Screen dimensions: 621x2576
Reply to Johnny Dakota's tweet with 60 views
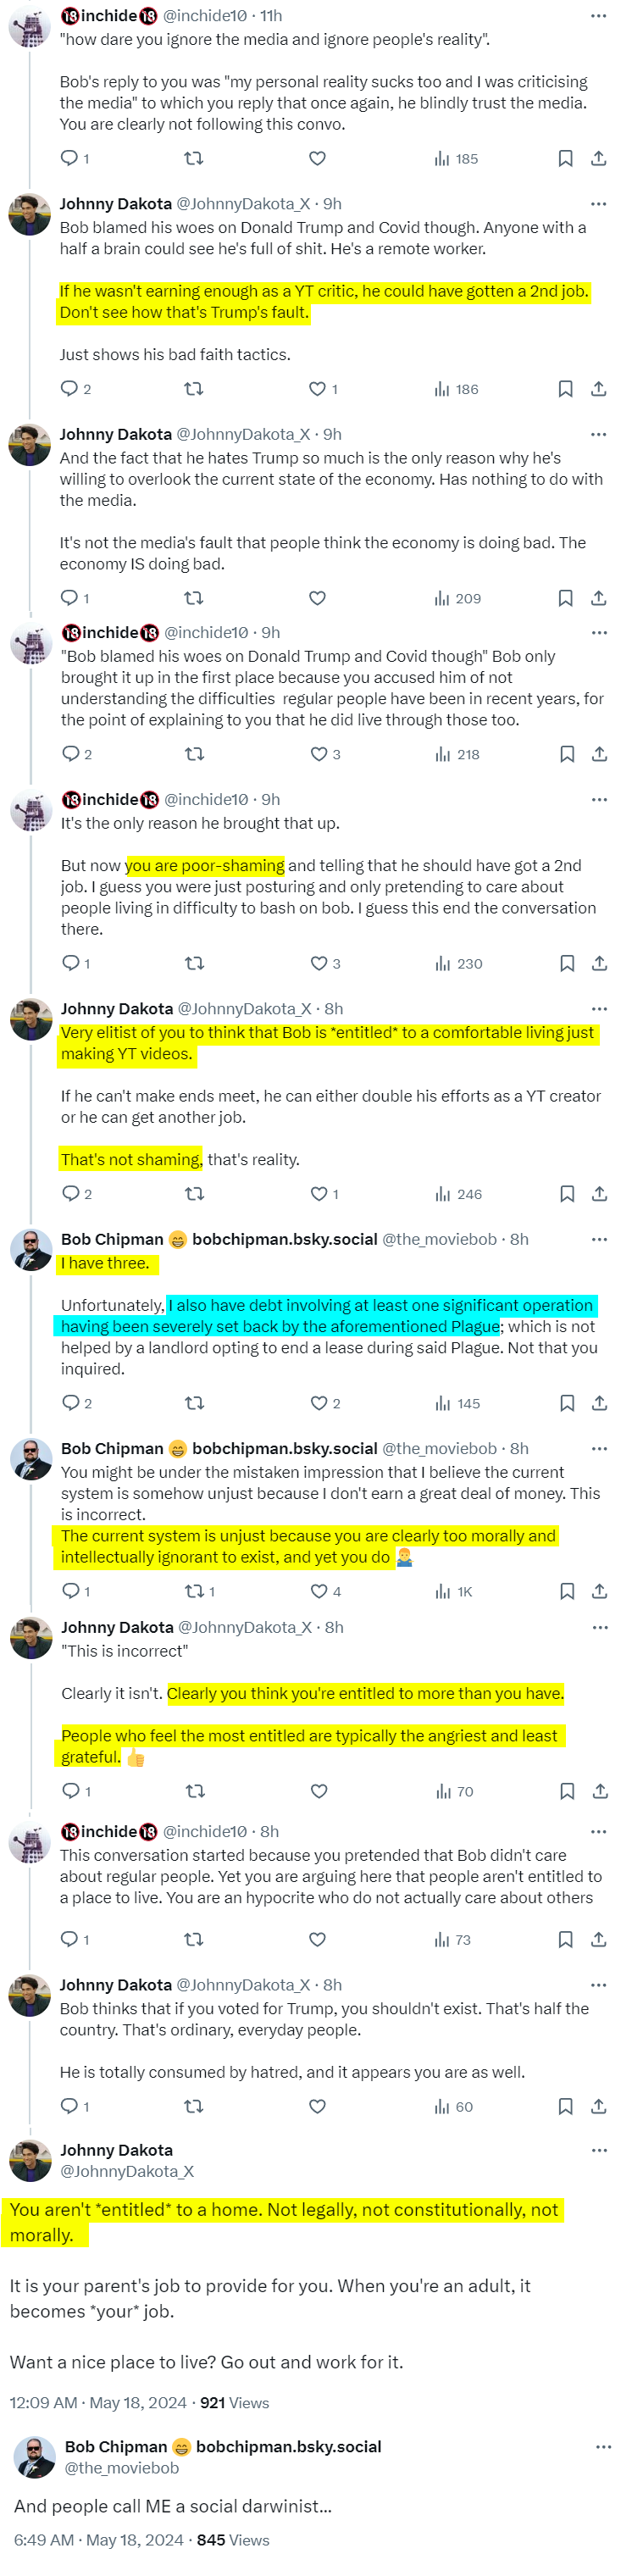coord(70,2106)
